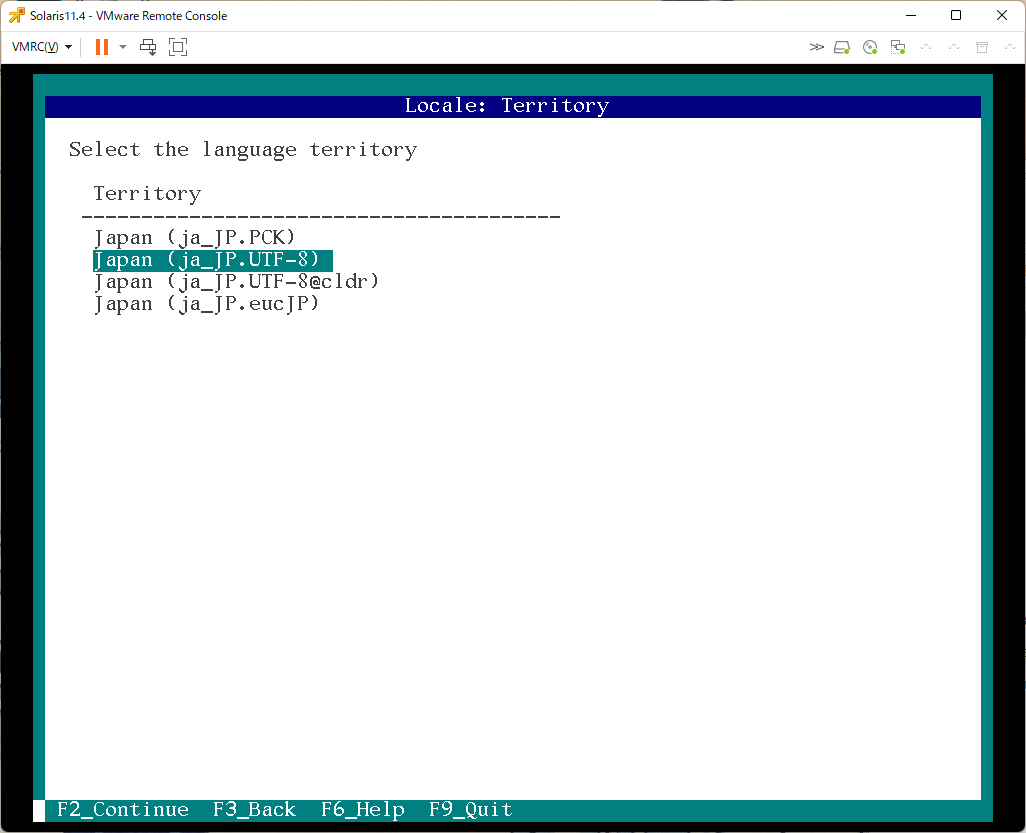Select Japan (ja_JP.eucJP) territory
Screen dimensions: 1026x833
click(207, 304)
